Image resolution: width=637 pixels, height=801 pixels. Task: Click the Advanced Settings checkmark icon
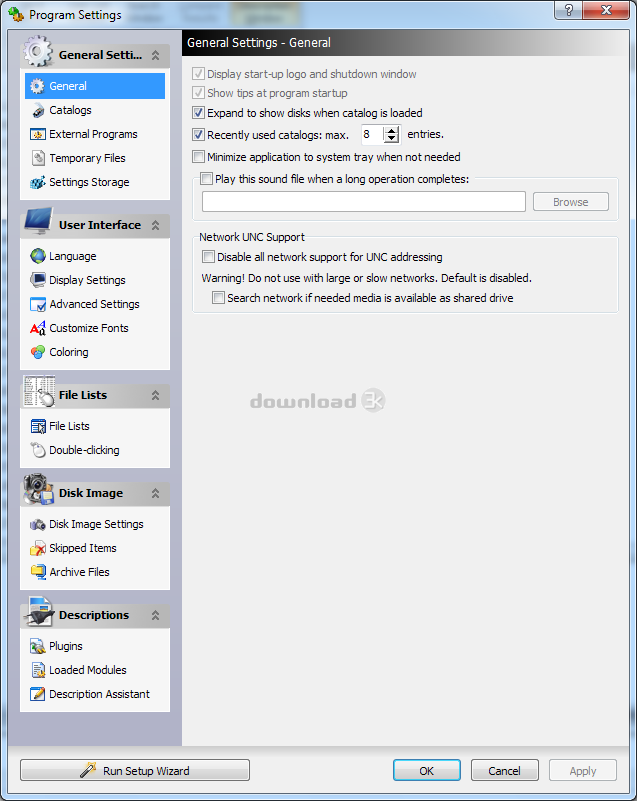[x=38, y=304]
